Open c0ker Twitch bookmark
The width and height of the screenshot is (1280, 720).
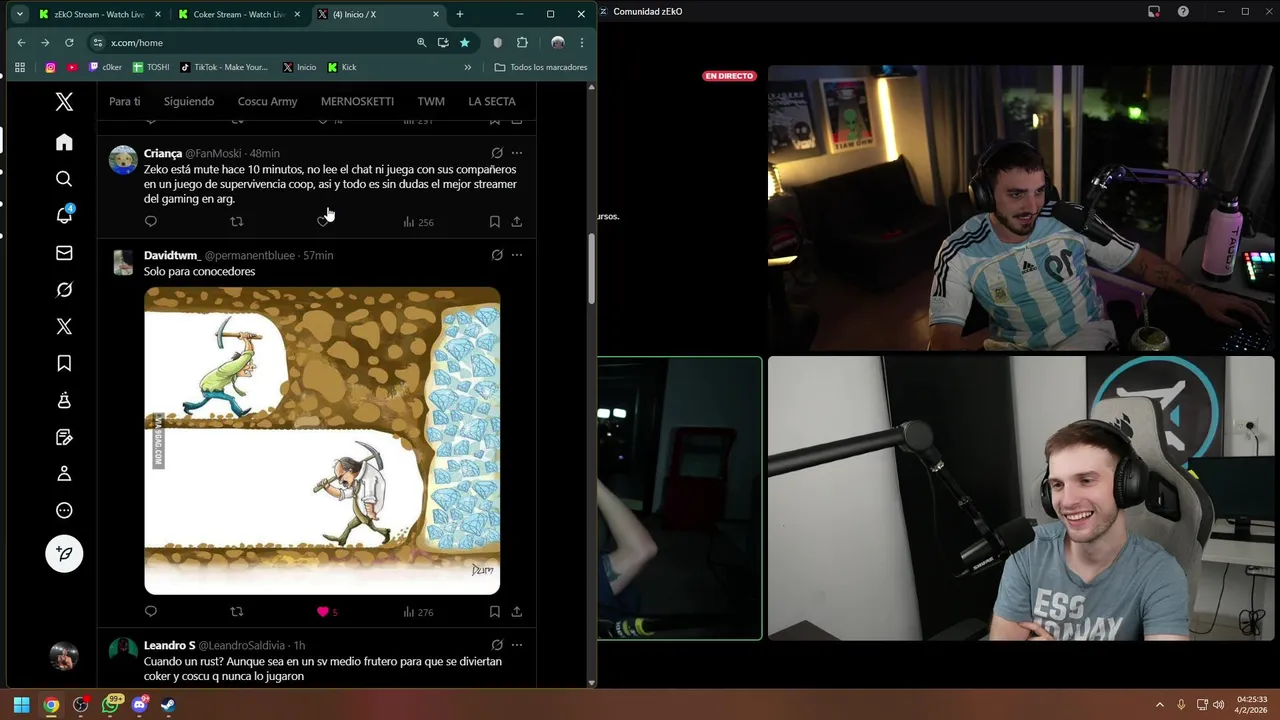click(105, 67)
